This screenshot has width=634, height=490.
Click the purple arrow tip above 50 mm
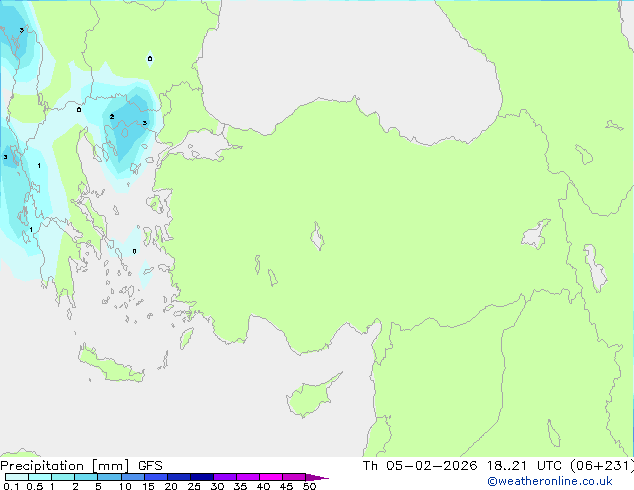click(317, 477)
